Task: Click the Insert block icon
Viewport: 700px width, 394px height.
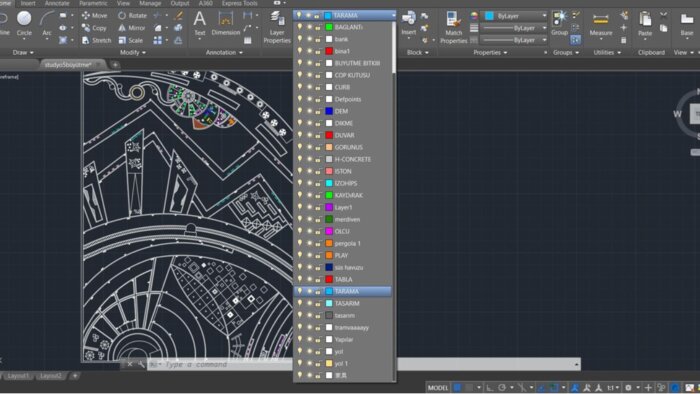Action: (408, 23)
